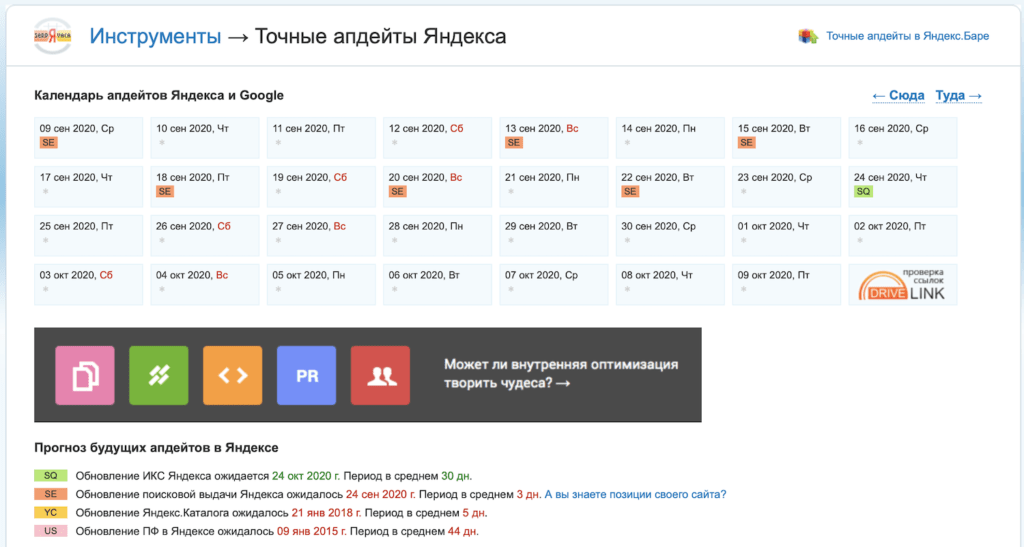Click the green date 24 окт 2020 г.

tap(306, 476)
